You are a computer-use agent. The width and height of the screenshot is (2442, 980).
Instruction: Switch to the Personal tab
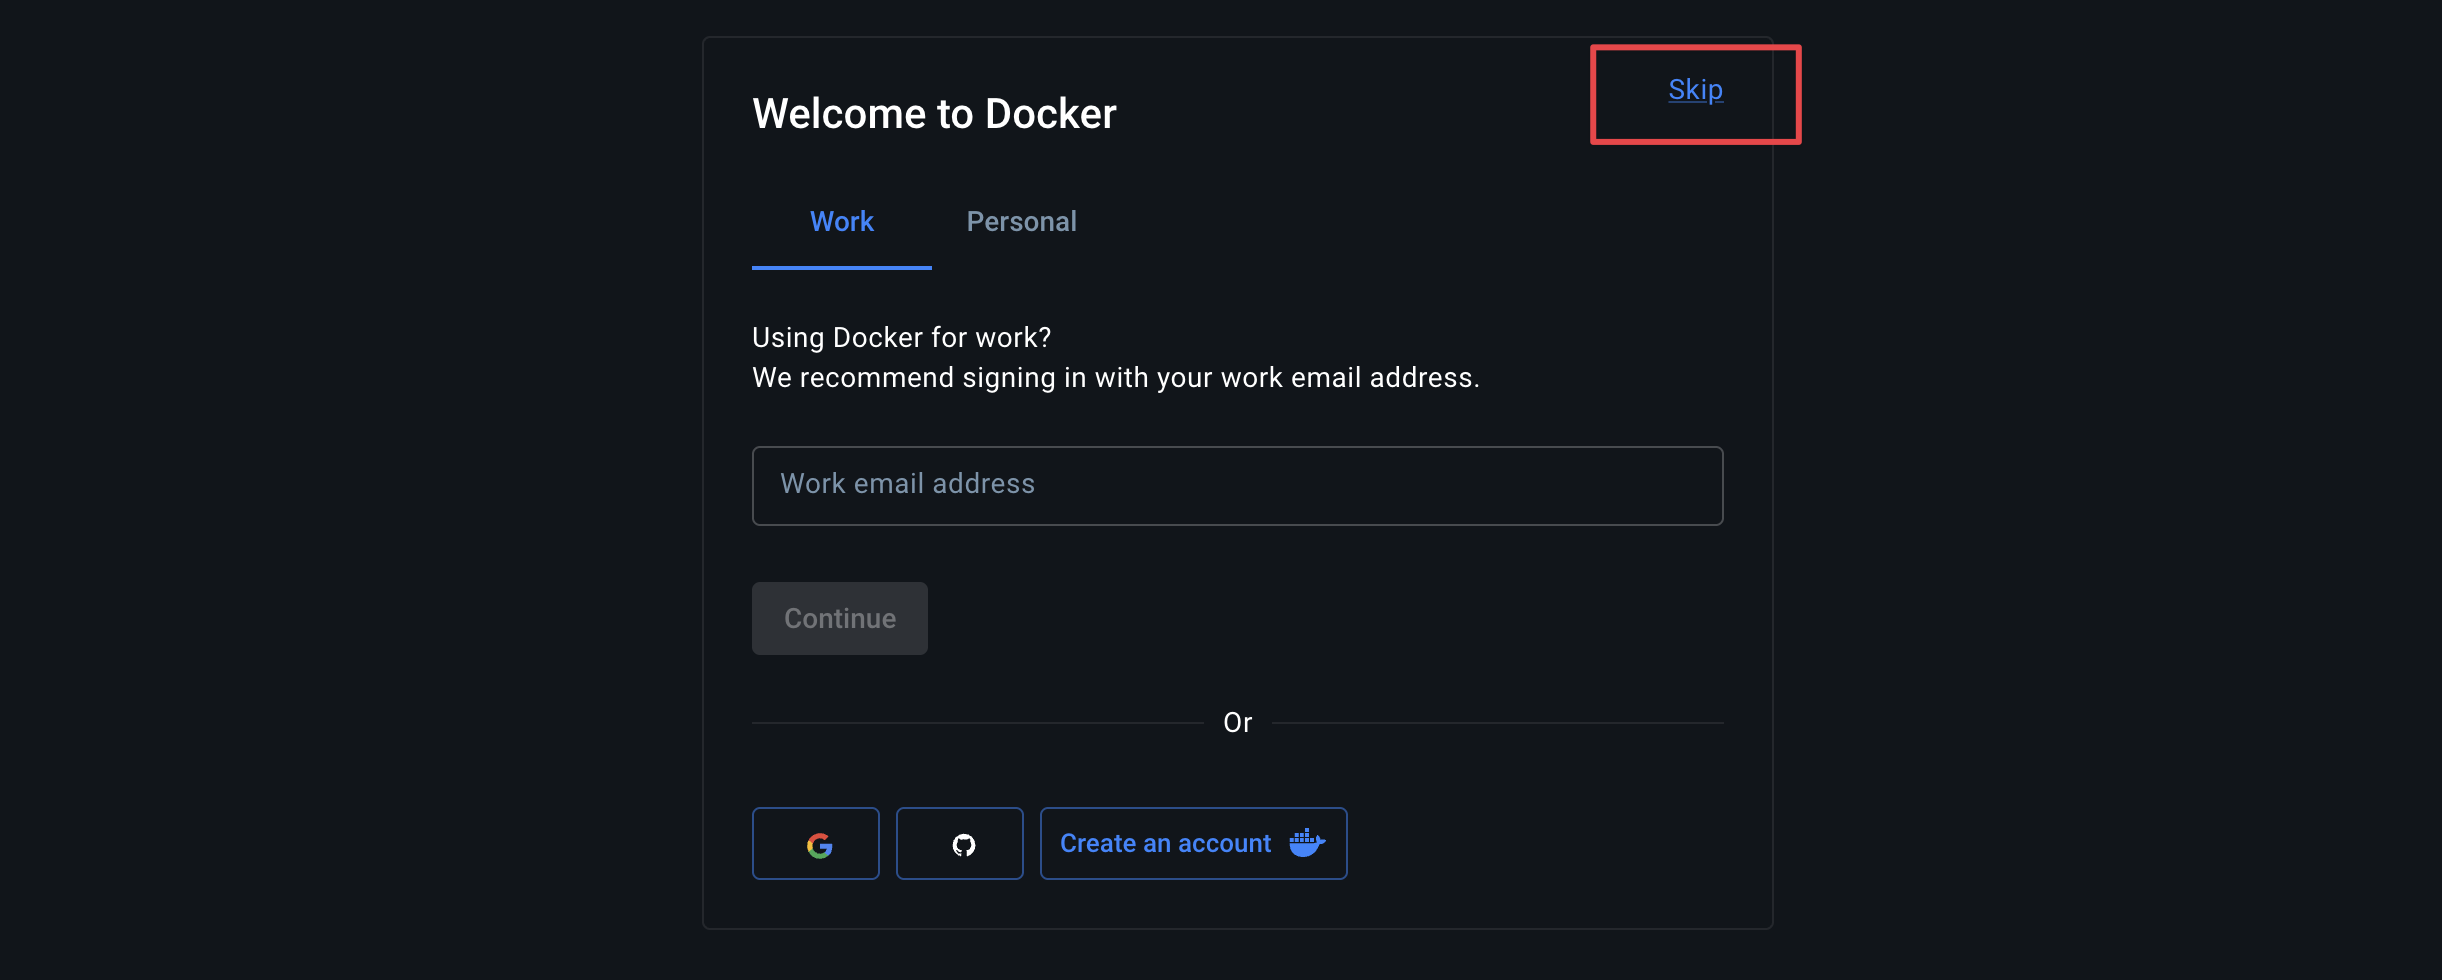(x=1021, y=222)
